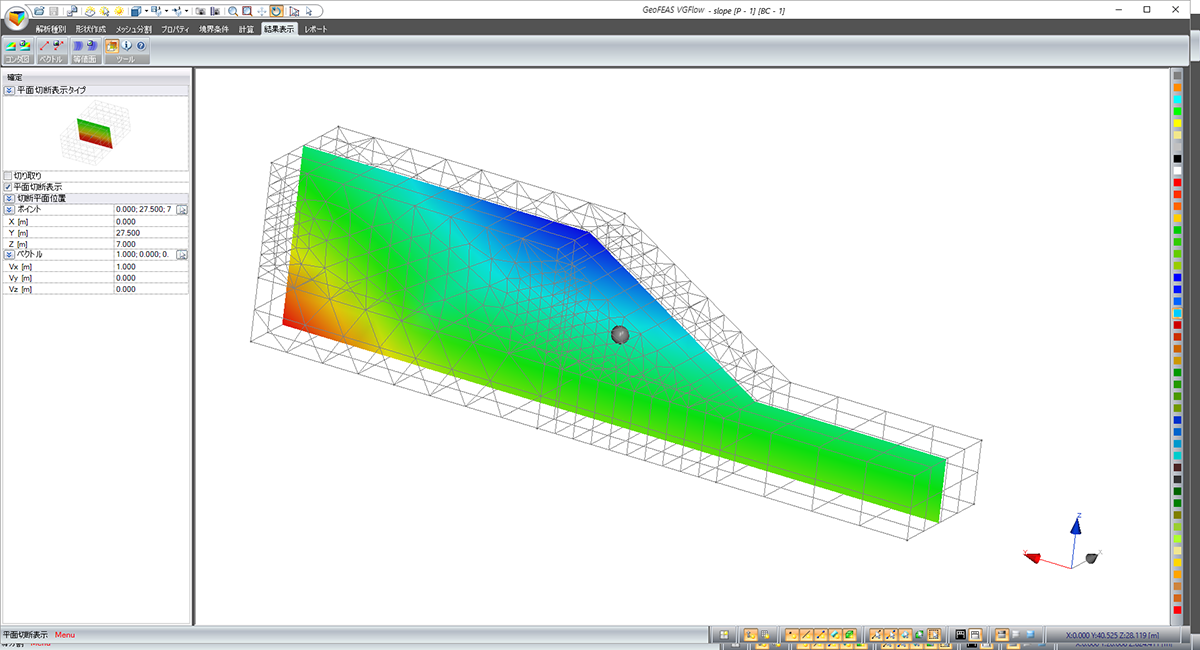This screenshot has height=650, width=1200.
Task: Switch to the メッシュ分割 tab
Action: [x=134, y=29]
